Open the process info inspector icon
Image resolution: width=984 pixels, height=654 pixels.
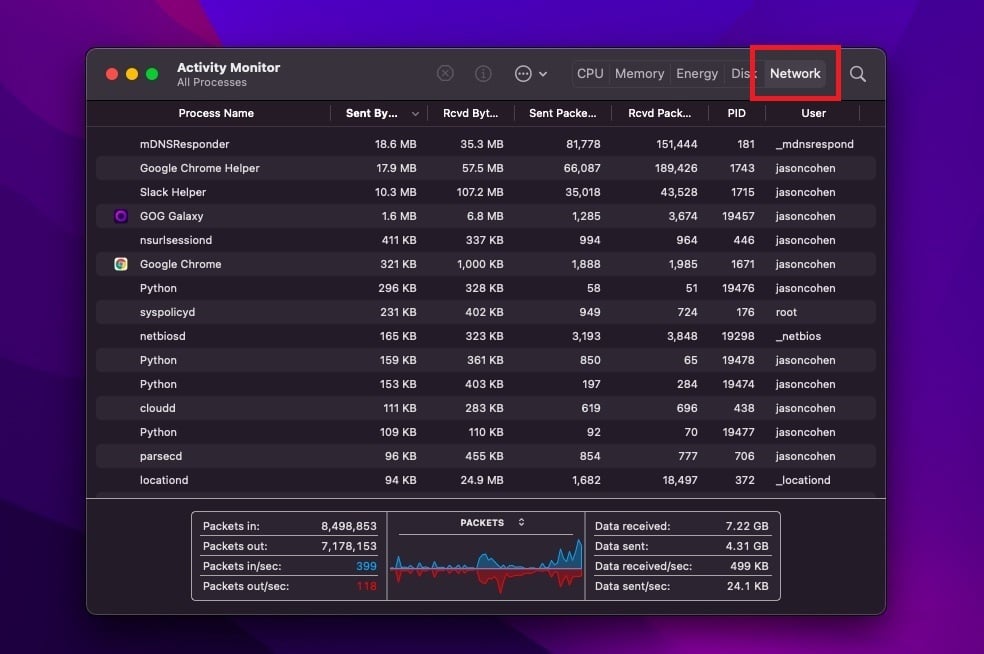(483, 73)
